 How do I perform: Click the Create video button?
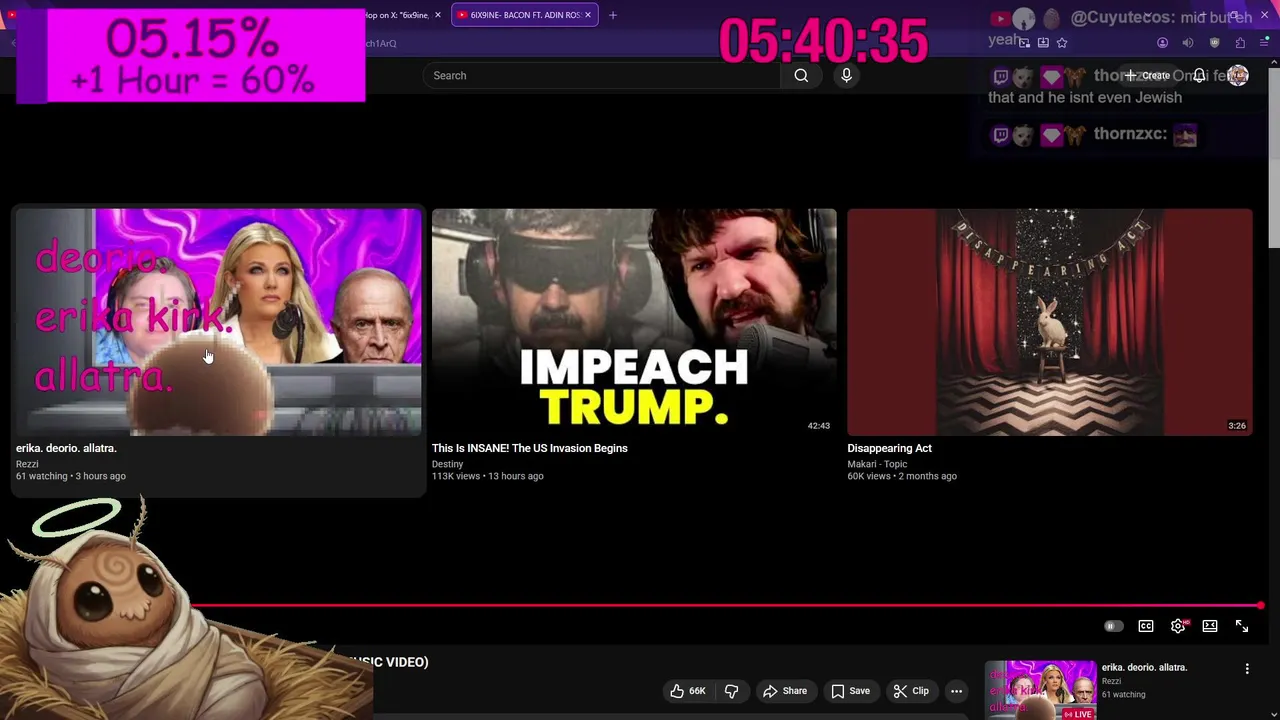point(1147,75)
